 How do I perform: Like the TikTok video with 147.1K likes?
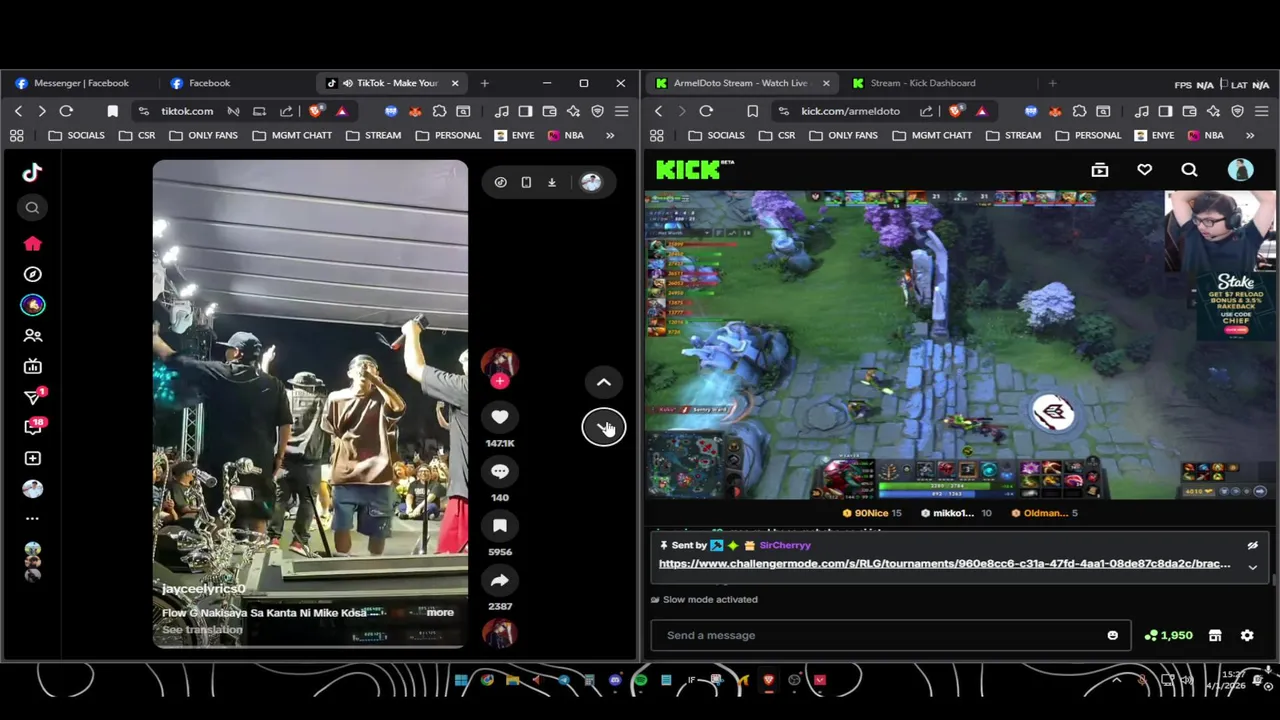coord(500,417)
